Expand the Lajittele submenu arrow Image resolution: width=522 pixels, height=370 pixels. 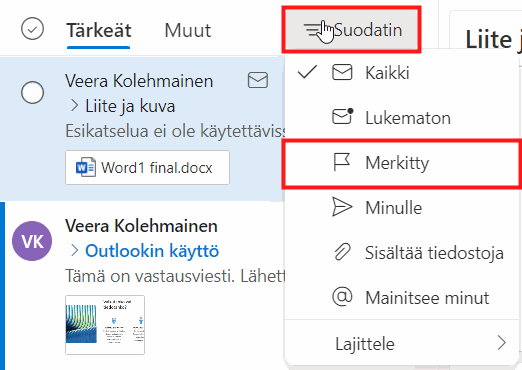[502, 343]
